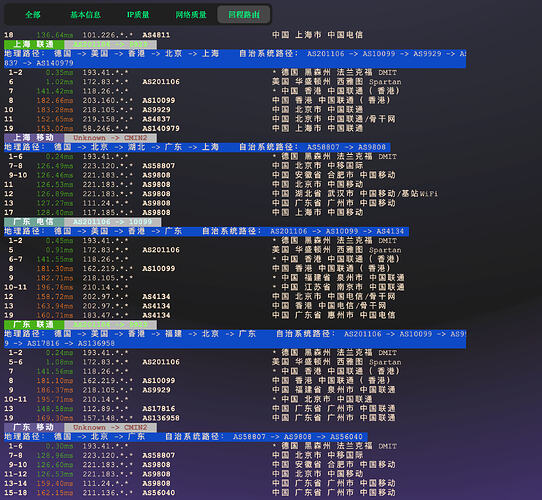Select 广东省 惠州市 中国电信 location

click(345, 315)
